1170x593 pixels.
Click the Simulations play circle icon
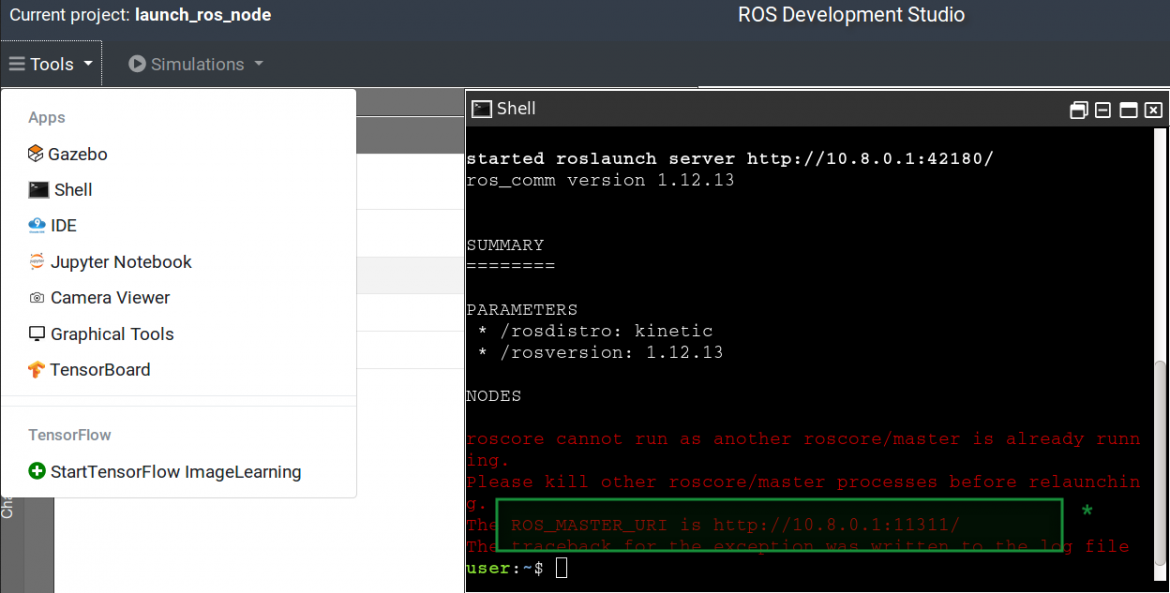coord(137,64)
